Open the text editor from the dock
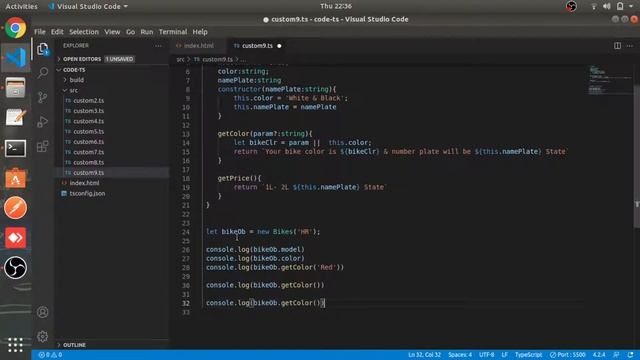Screen dimensions: 640x360 (x=16, y=118)
